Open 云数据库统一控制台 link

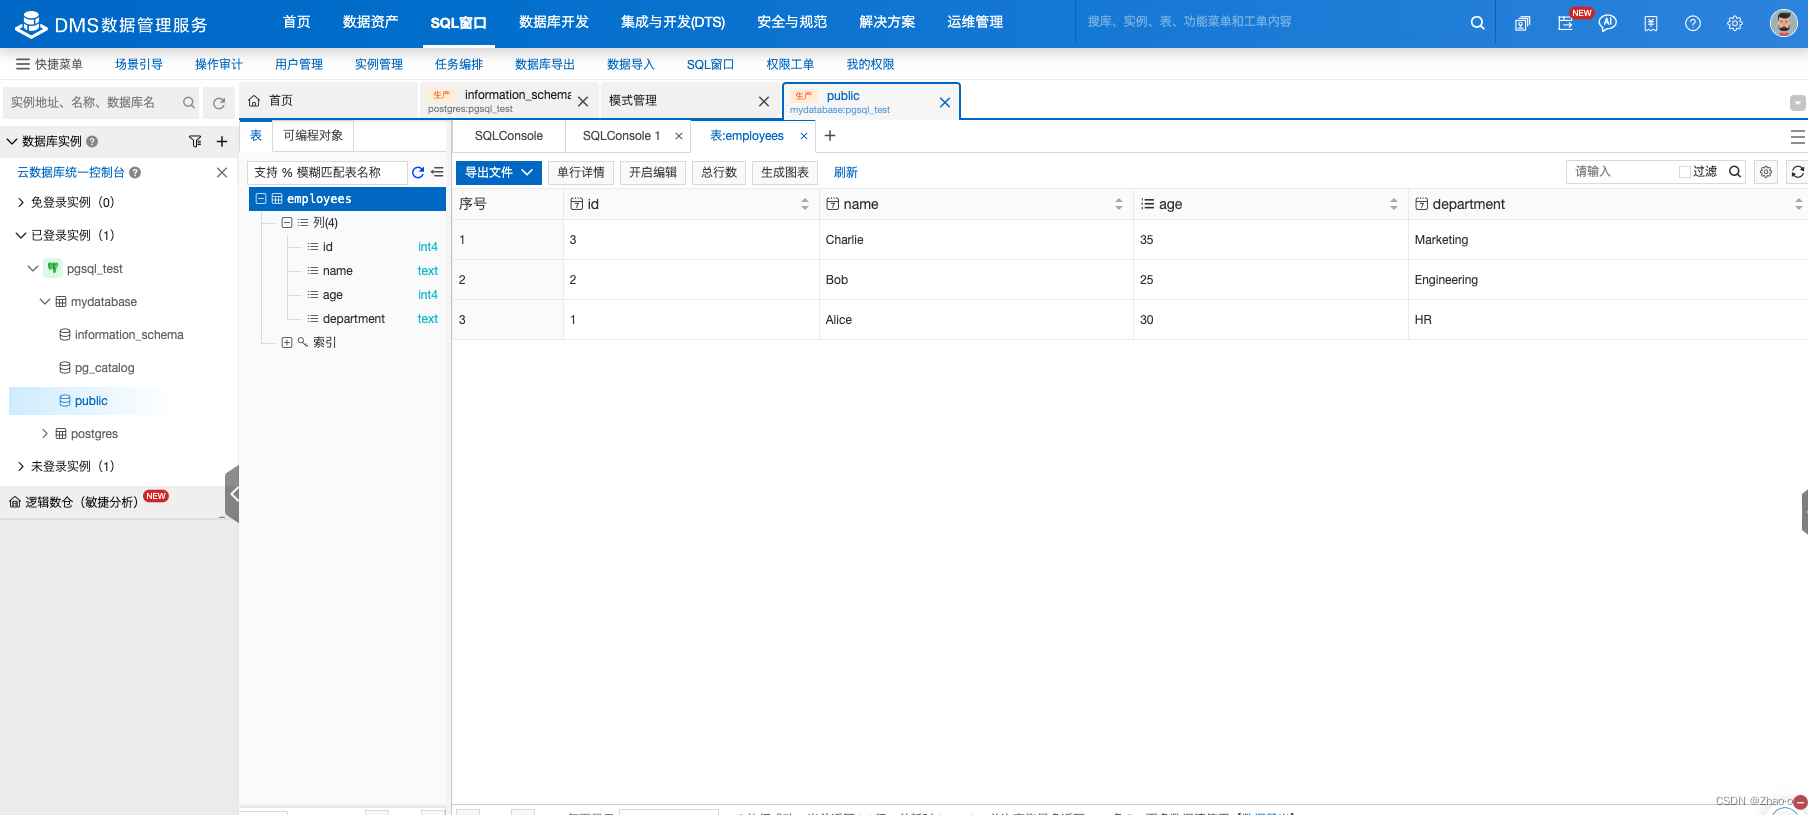[x=71, y=173]
